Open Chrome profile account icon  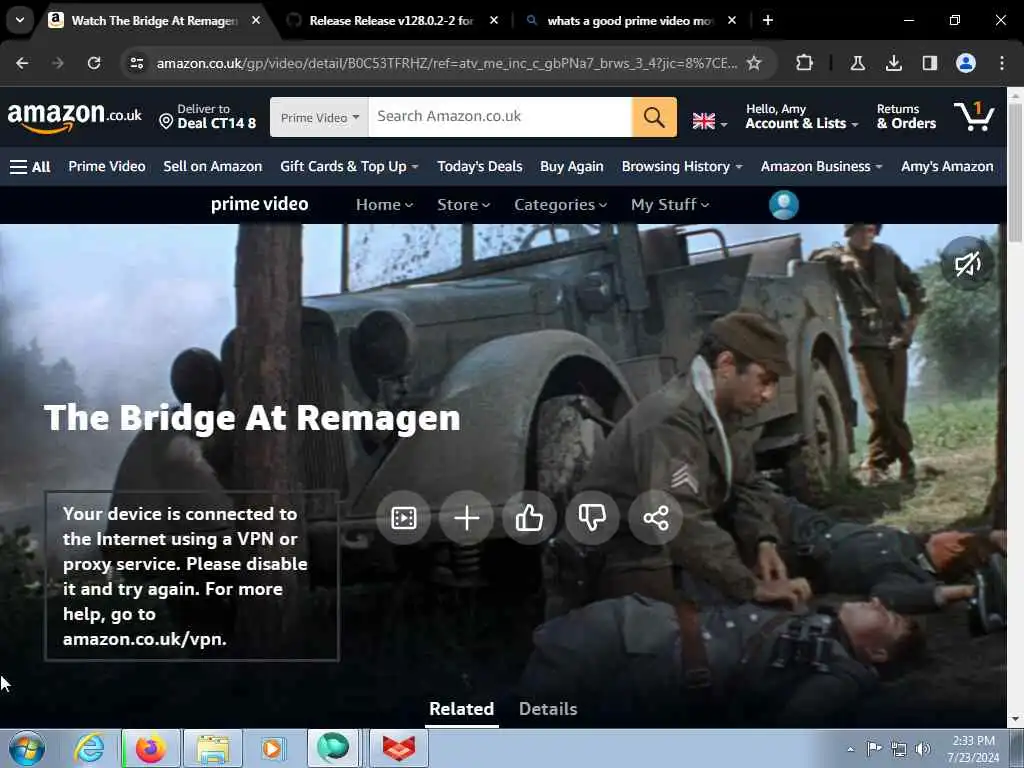(966, 63)
